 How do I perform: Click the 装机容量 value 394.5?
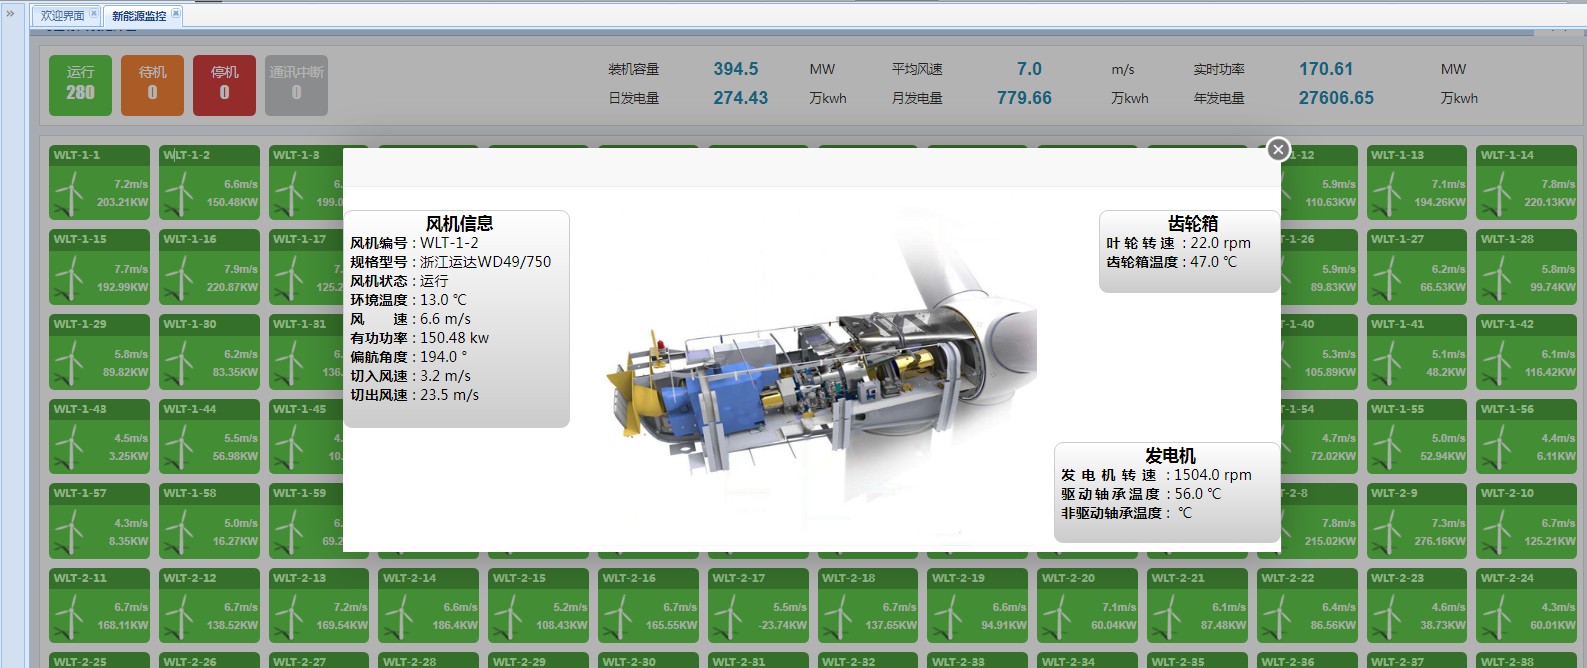tap(736, 69)
